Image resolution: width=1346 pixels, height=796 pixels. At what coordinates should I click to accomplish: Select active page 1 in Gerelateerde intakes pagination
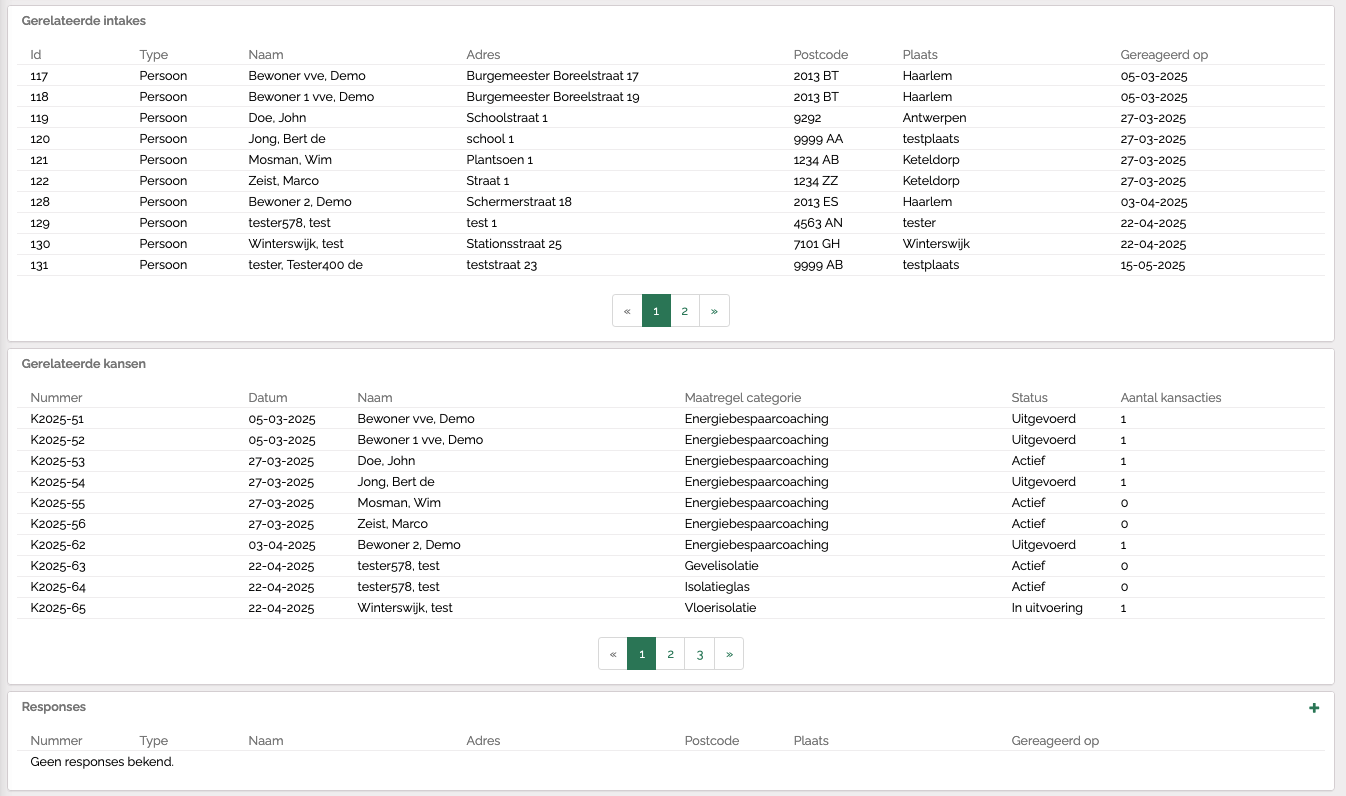point(656,311)
